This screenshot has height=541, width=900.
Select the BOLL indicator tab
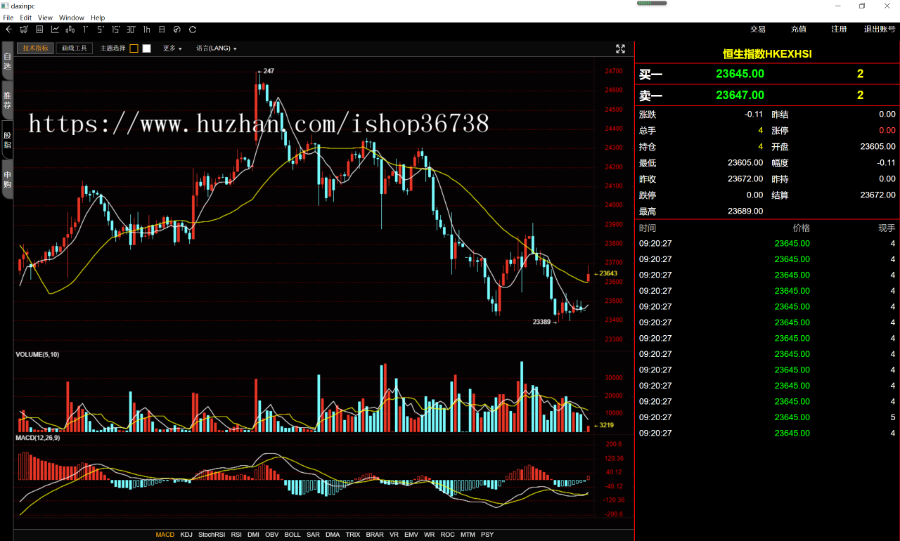tap(292, 535)
